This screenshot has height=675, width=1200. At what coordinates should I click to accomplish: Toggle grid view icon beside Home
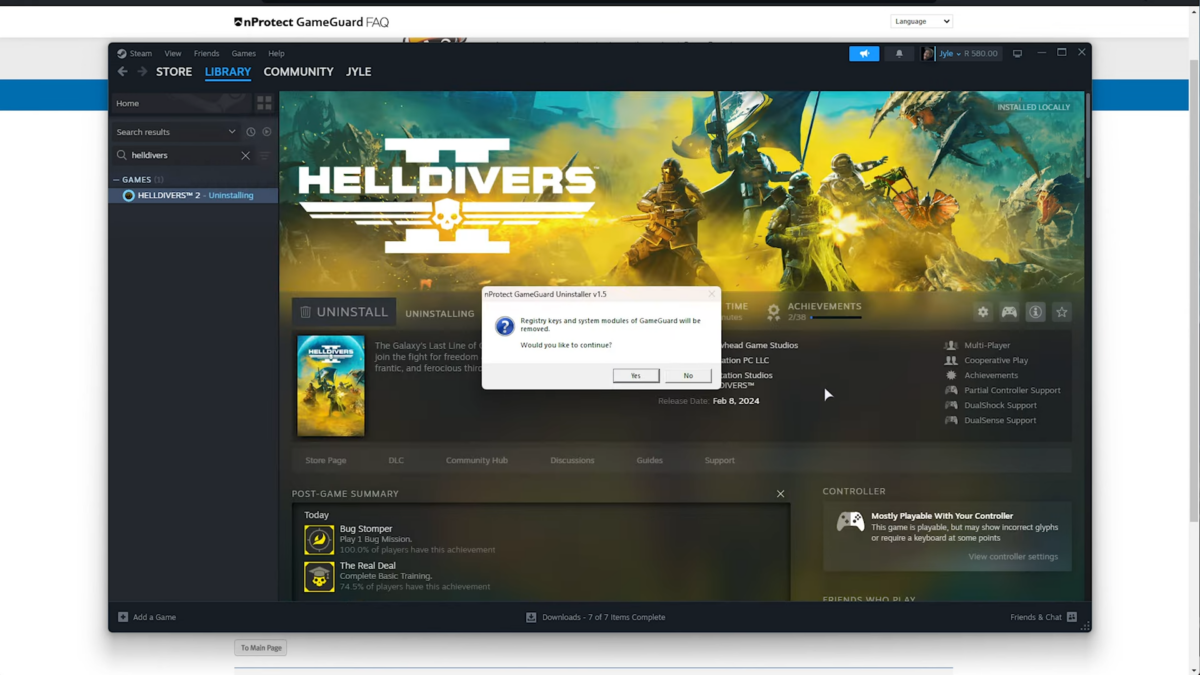click(x=264, y=103)
